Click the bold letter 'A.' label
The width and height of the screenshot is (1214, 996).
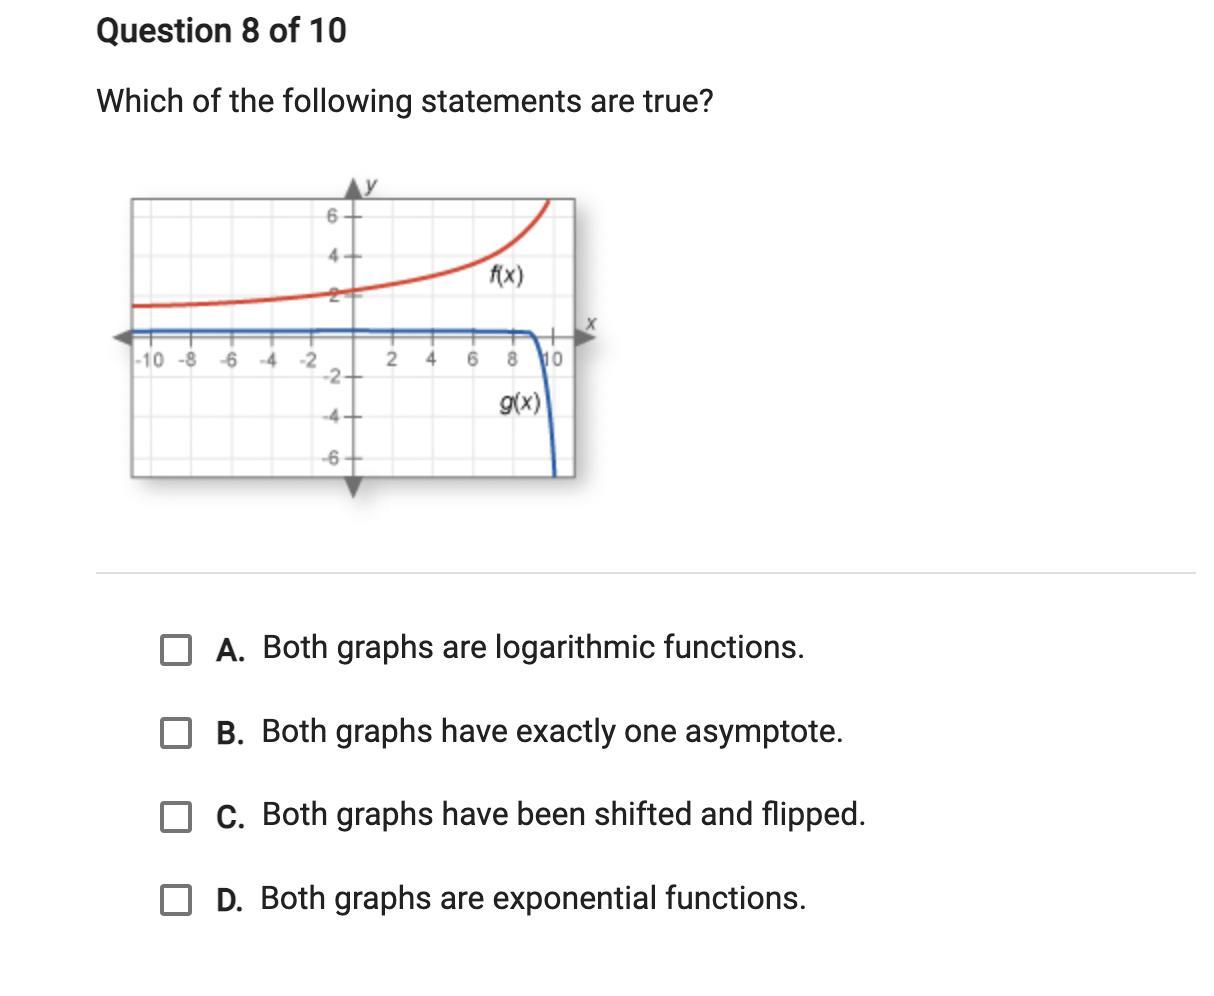tap(229, 650)
